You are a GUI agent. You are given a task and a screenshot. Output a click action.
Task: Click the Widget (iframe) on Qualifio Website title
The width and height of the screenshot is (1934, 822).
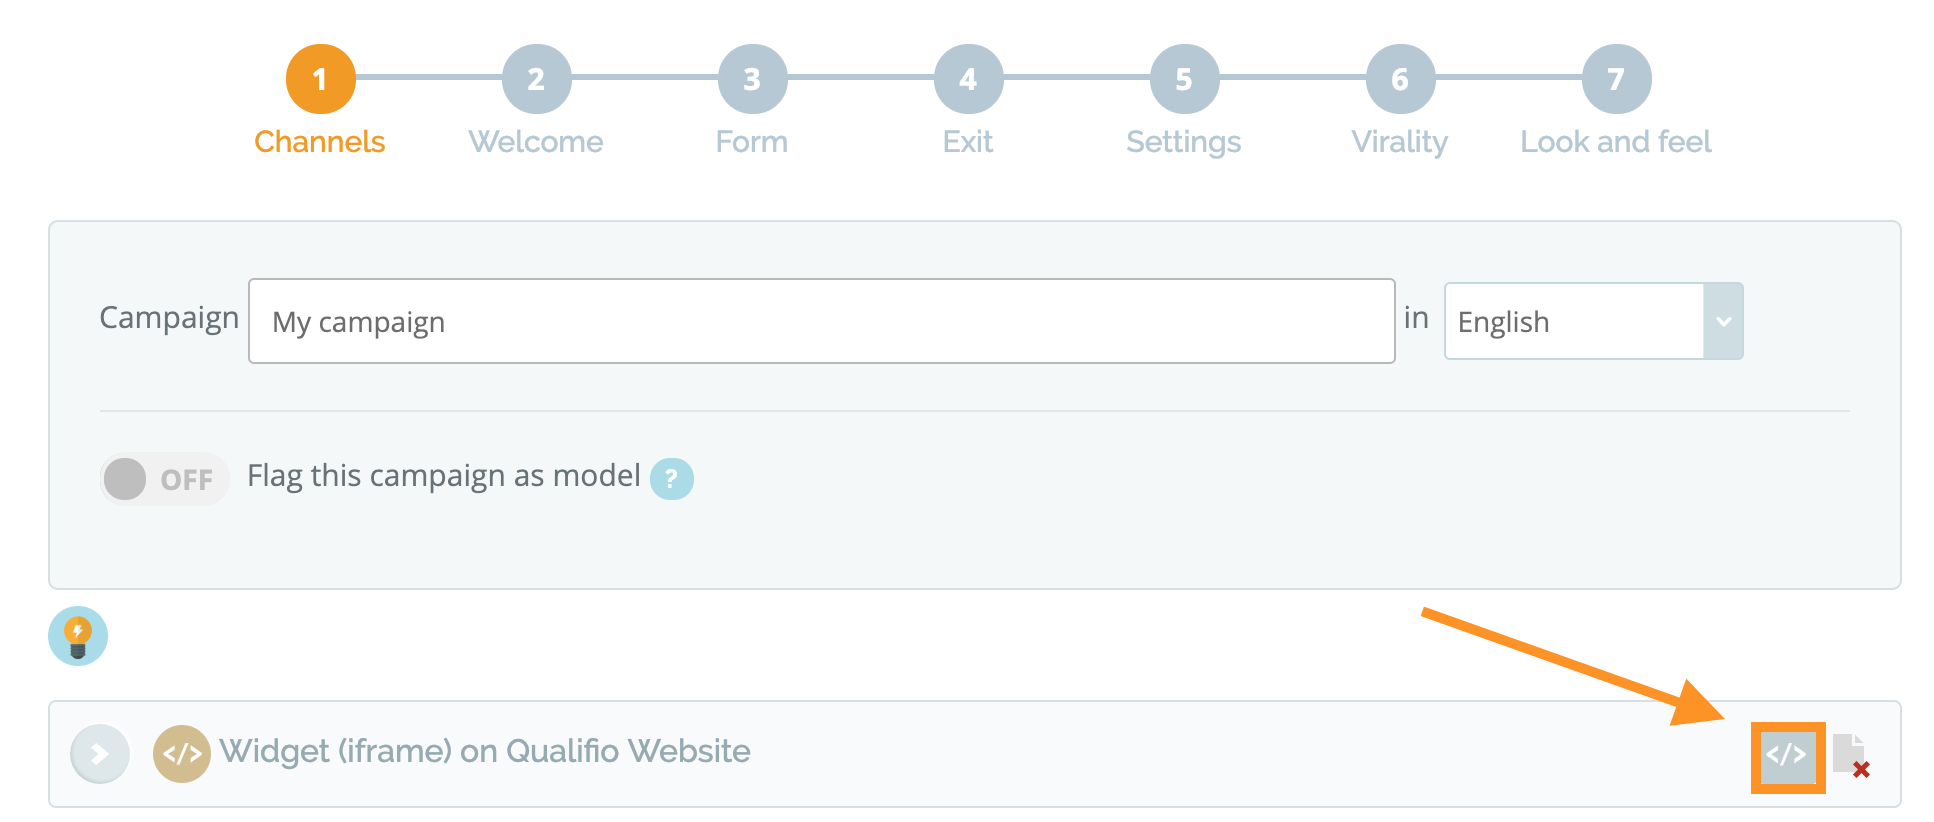pos(485,751)
